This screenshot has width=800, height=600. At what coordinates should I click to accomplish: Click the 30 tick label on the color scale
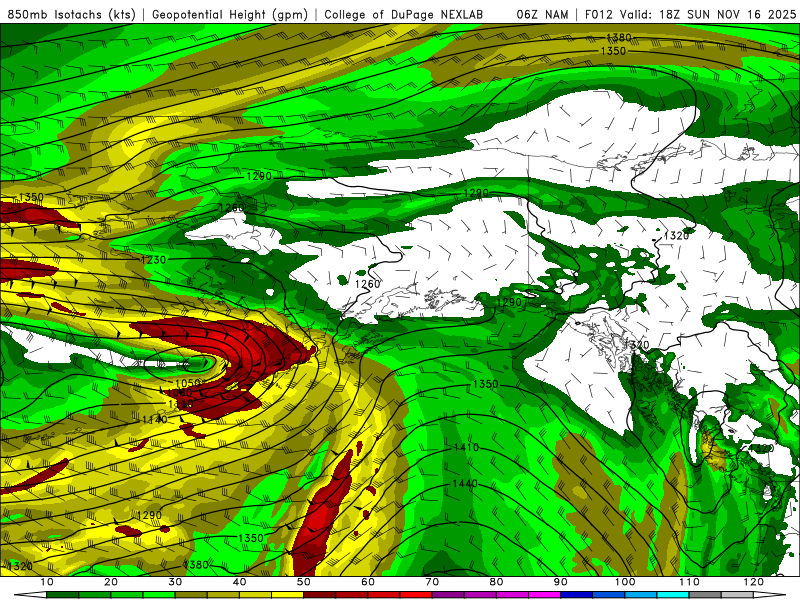175,582
